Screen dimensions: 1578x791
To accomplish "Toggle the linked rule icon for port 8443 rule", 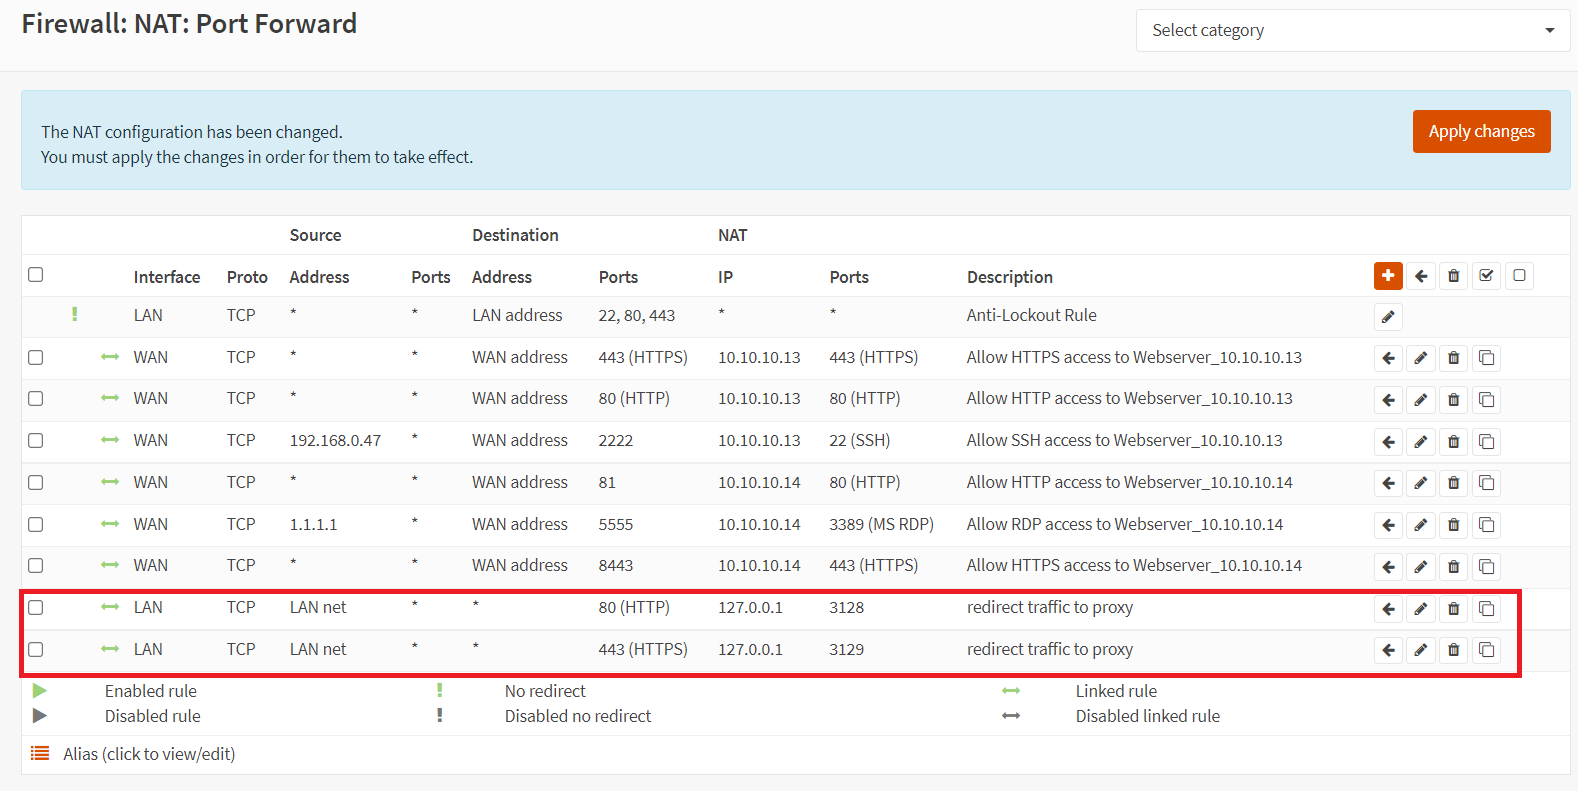I will tap(110, 566).
